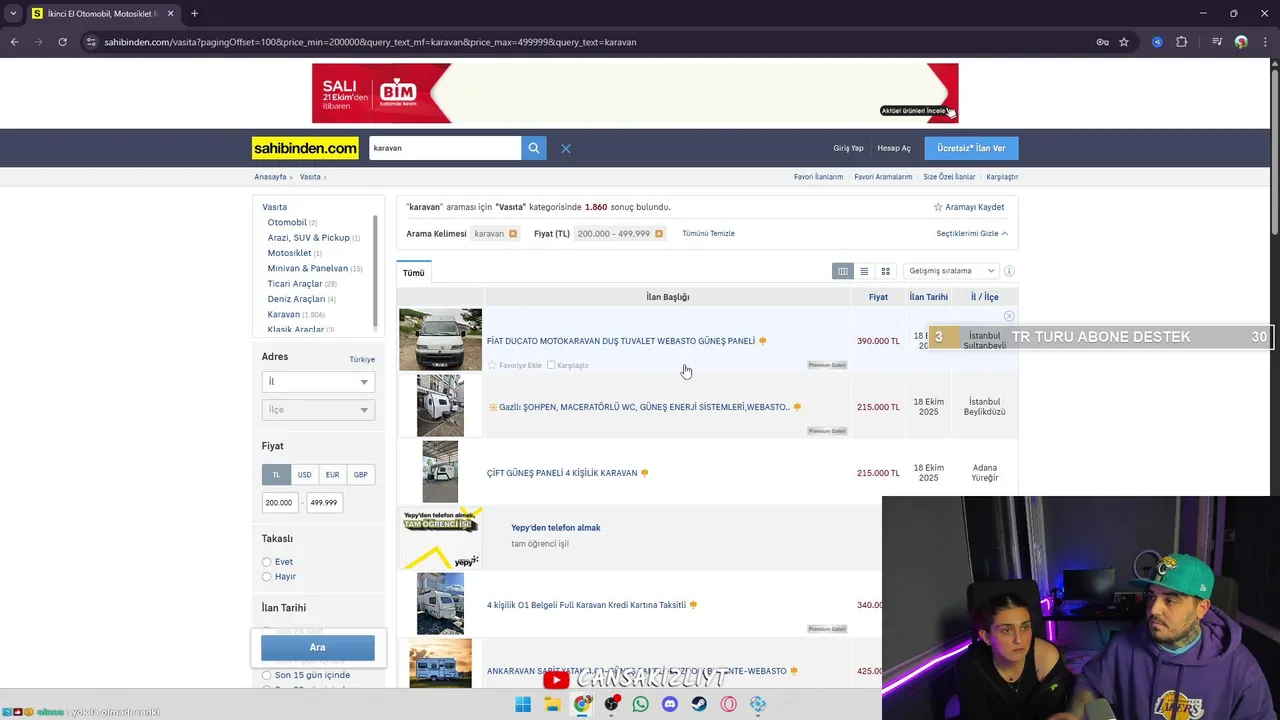Click the minimum price field 200.000
The image size is (1280, 720).
pyautogui.click(x=280, y=503)
